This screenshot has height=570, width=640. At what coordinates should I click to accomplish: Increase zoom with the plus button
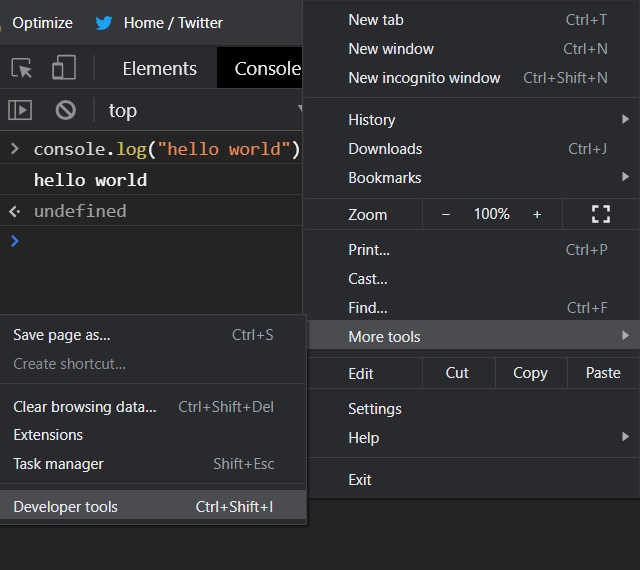(x=537, y=214)
